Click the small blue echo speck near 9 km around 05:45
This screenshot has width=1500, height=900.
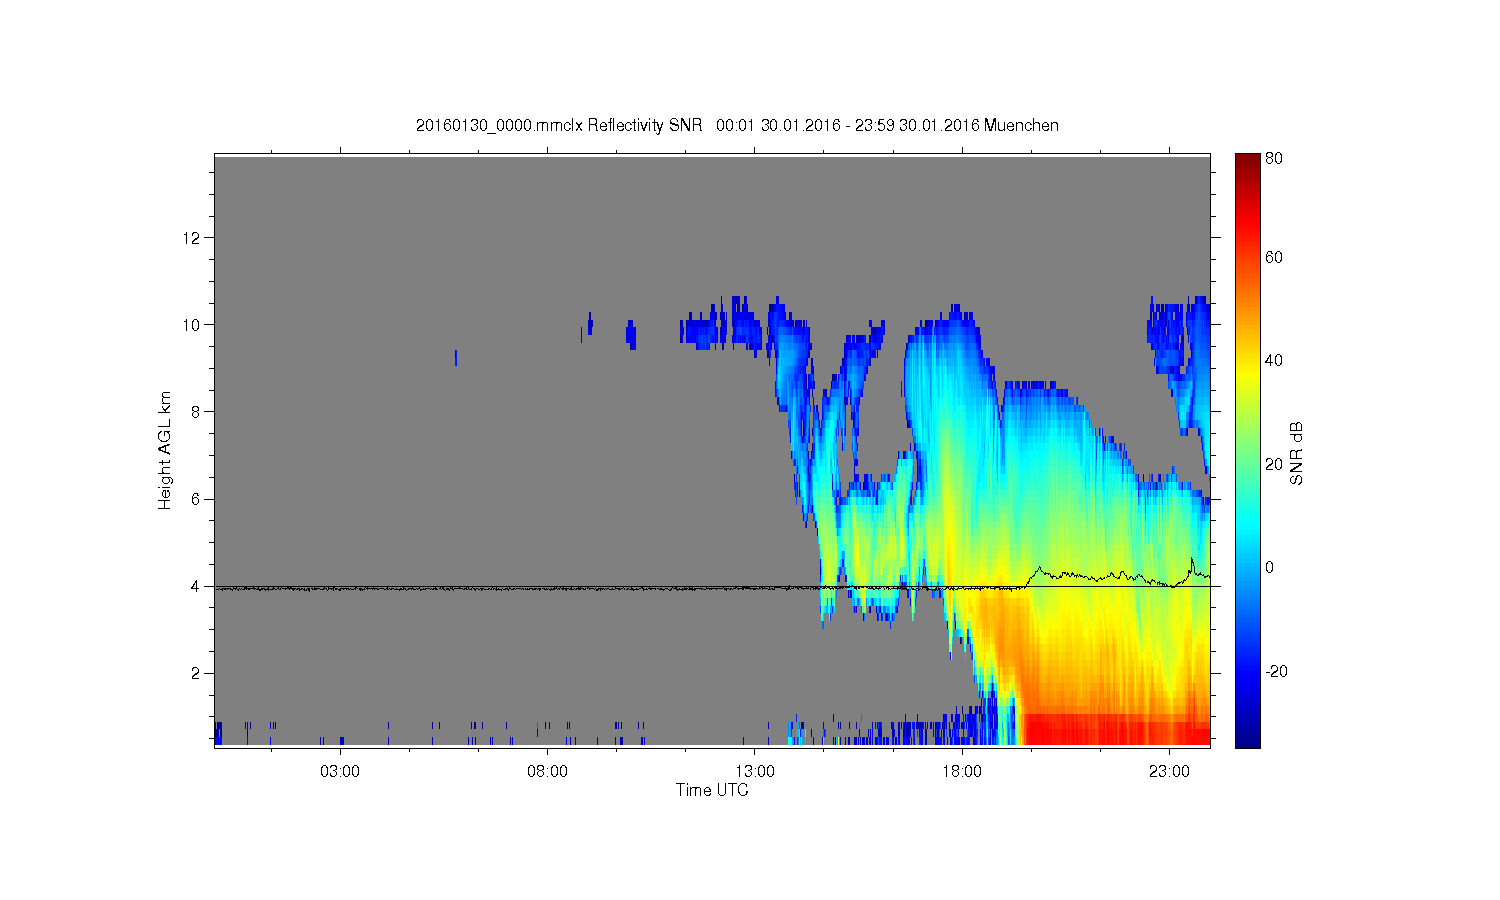point(456,358)
